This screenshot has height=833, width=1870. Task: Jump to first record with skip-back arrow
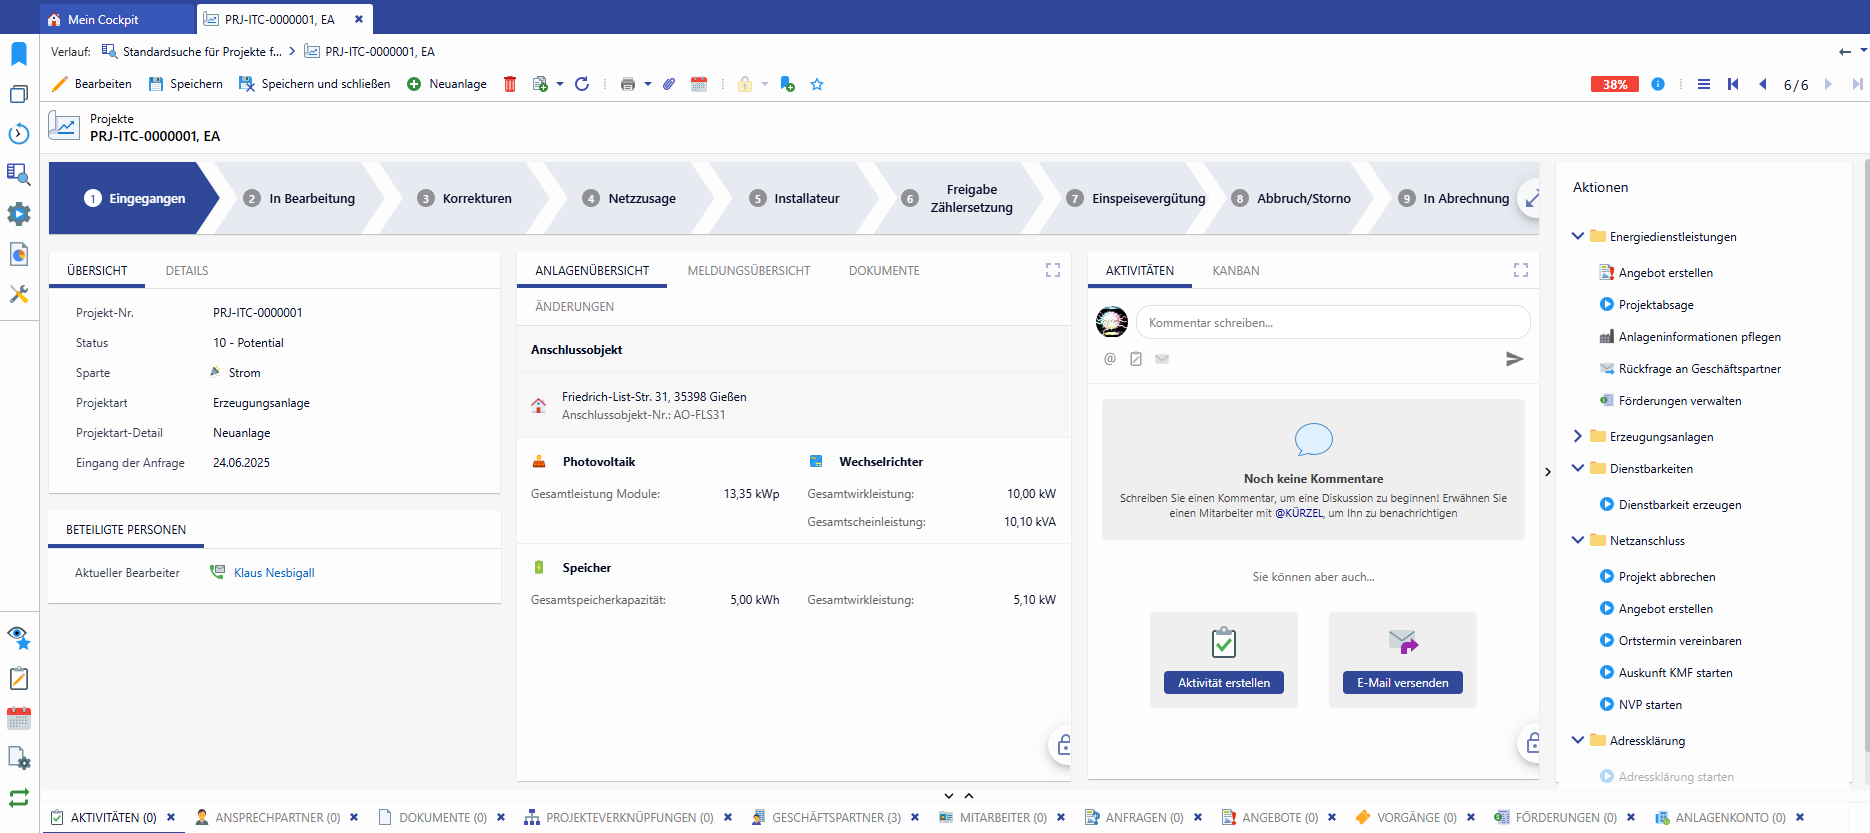[x=1733, y=84]
